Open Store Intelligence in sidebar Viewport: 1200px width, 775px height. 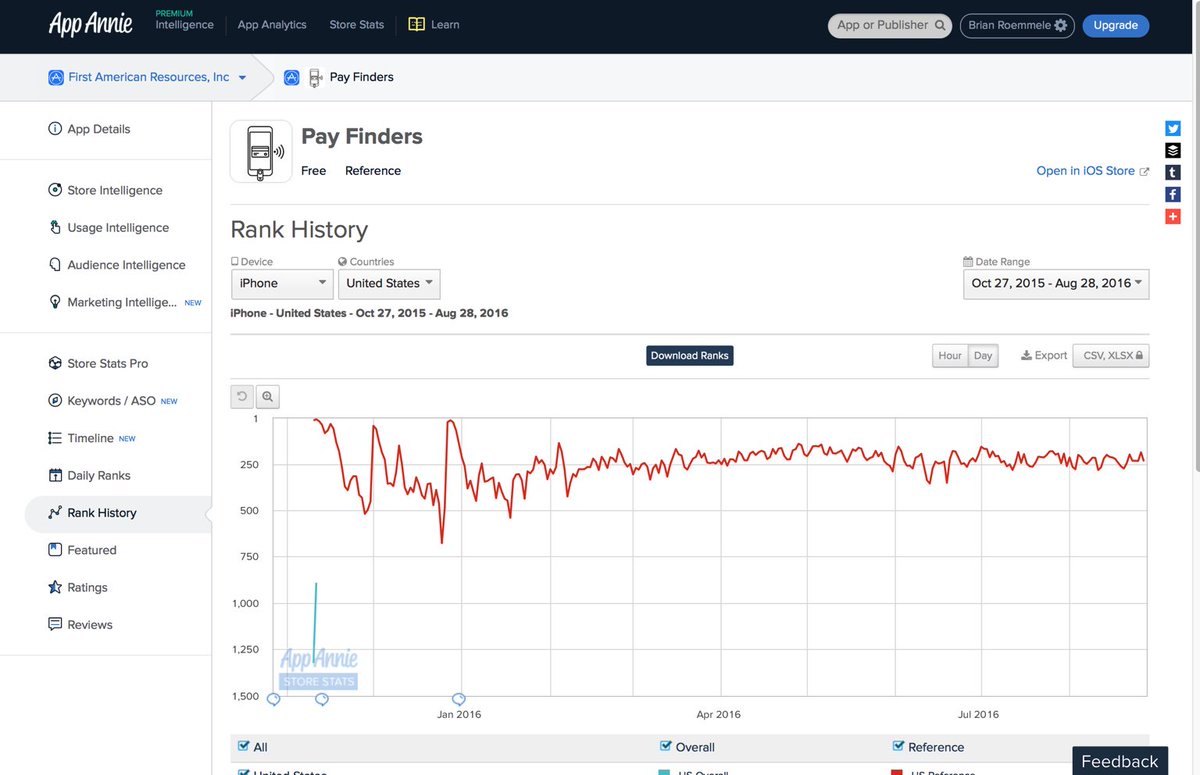(x=106, y=190)
